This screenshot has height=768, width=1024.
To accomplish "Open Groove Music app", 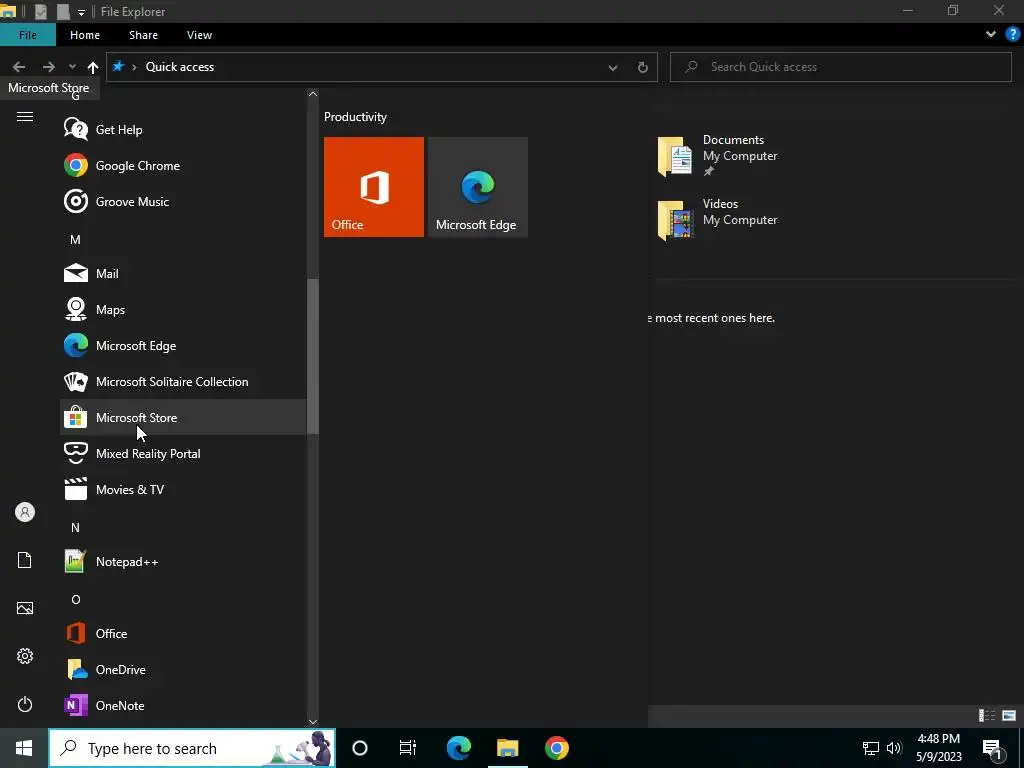I will (183, 201).
